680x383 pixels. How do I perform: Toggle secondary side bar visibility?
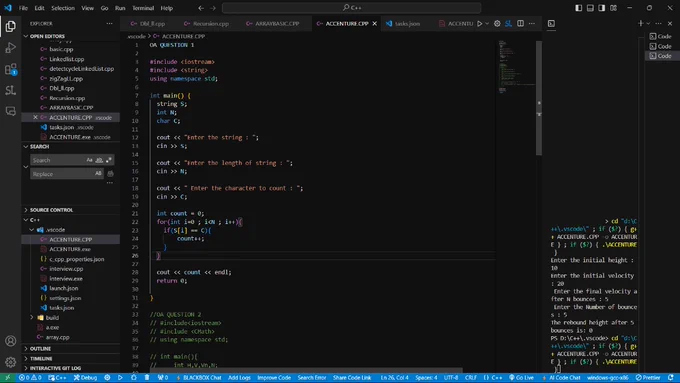click(602, 8)
